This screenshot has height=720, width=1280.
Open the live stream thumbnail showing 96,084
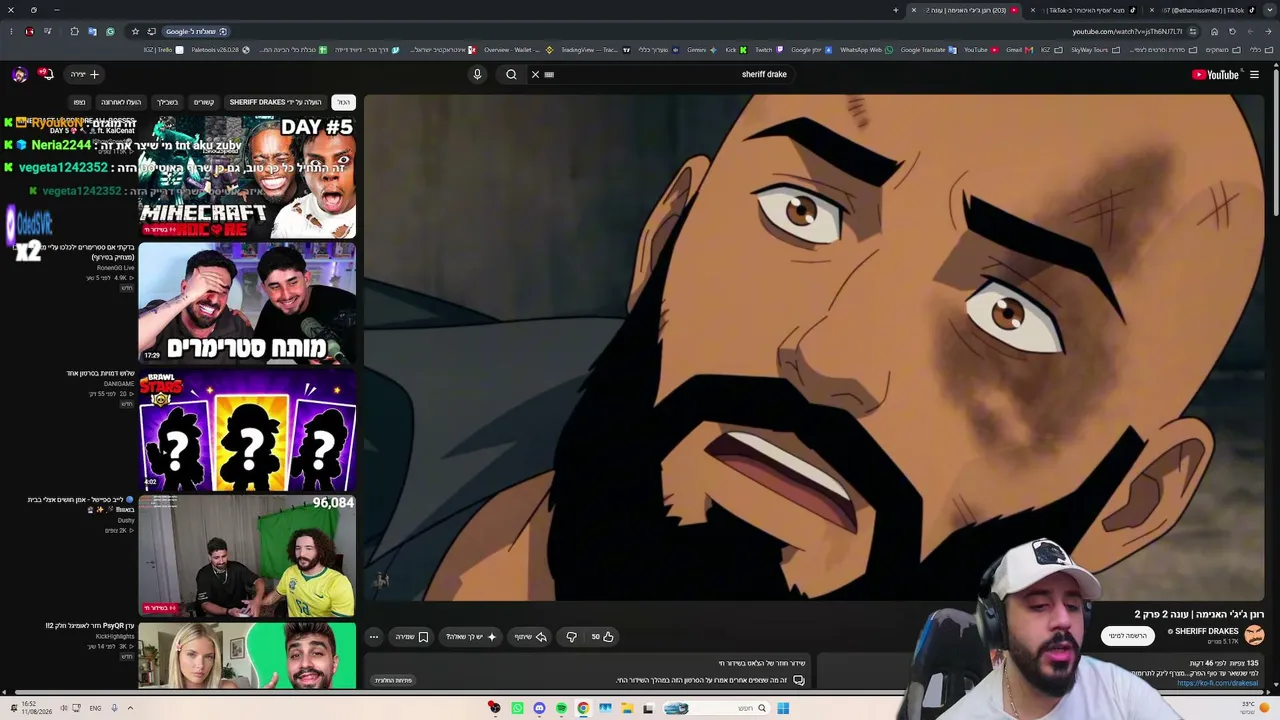[247, 556]
